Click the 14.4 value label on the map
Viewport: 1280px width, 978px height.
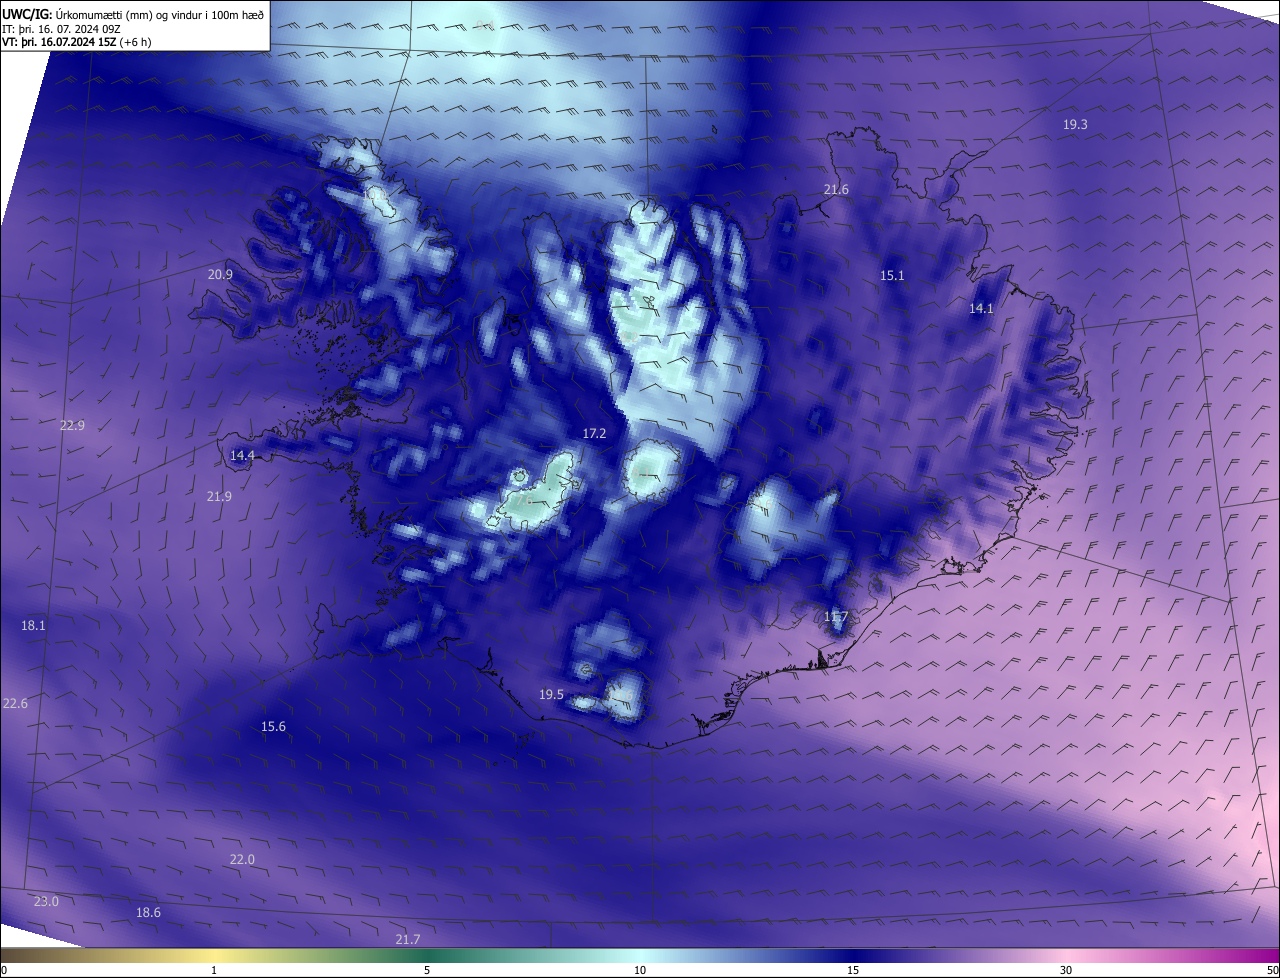click(242, 455)
